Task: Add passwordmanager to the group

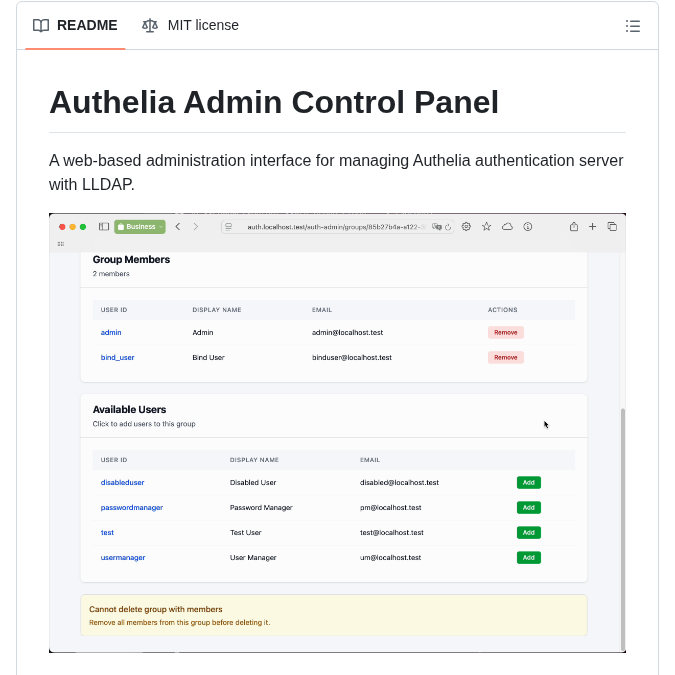Action: (529, 508)
